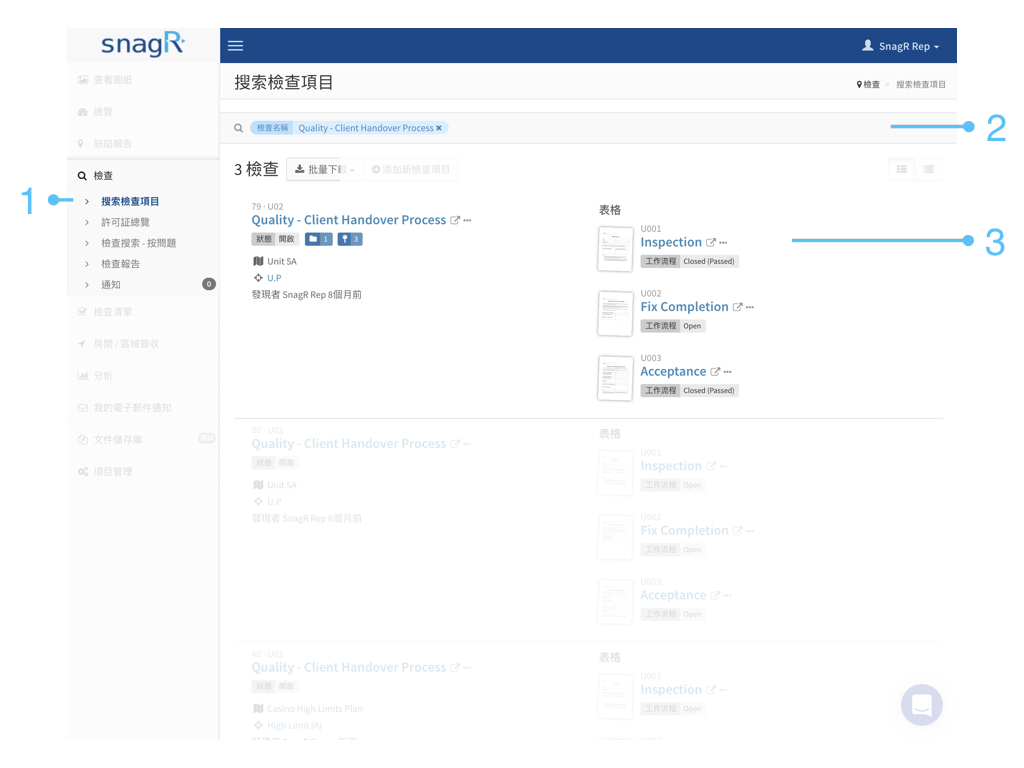The image size is (1024, 768).
Task: Remove the Quality - Client Handover Process filter
Action: coord(439,128)
